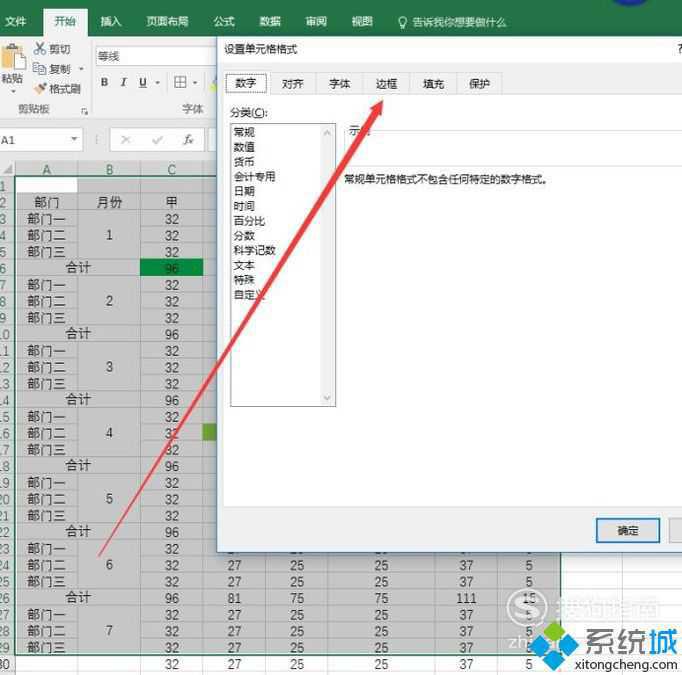Toggle Italic formatting

[124, 82]
